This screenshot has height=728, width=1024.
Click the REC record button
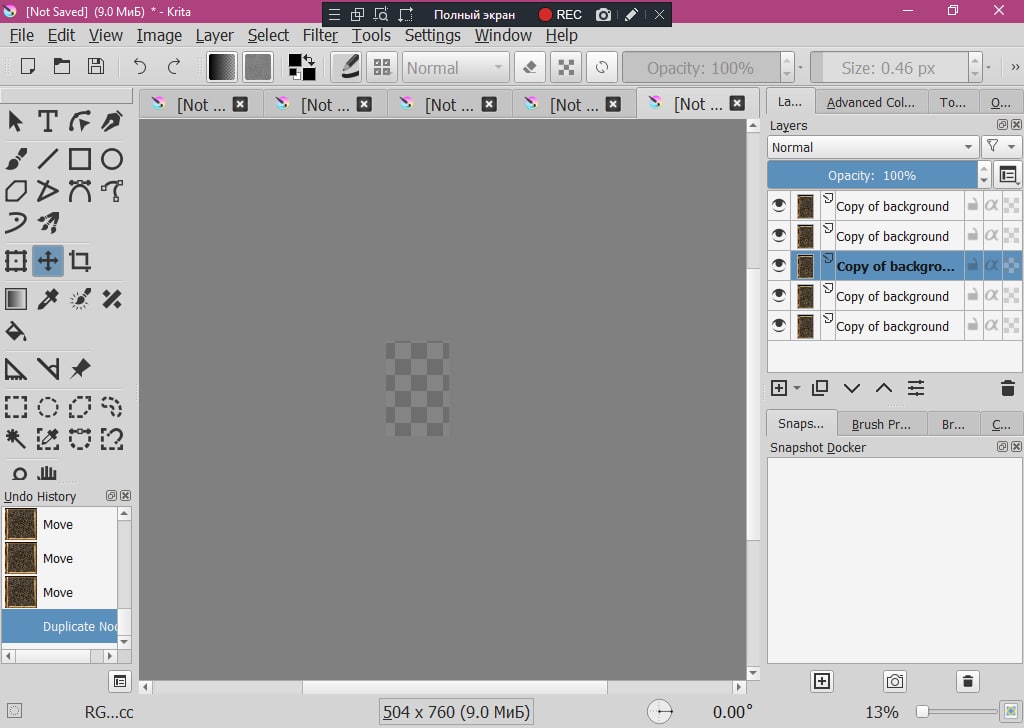coord(560,14)
